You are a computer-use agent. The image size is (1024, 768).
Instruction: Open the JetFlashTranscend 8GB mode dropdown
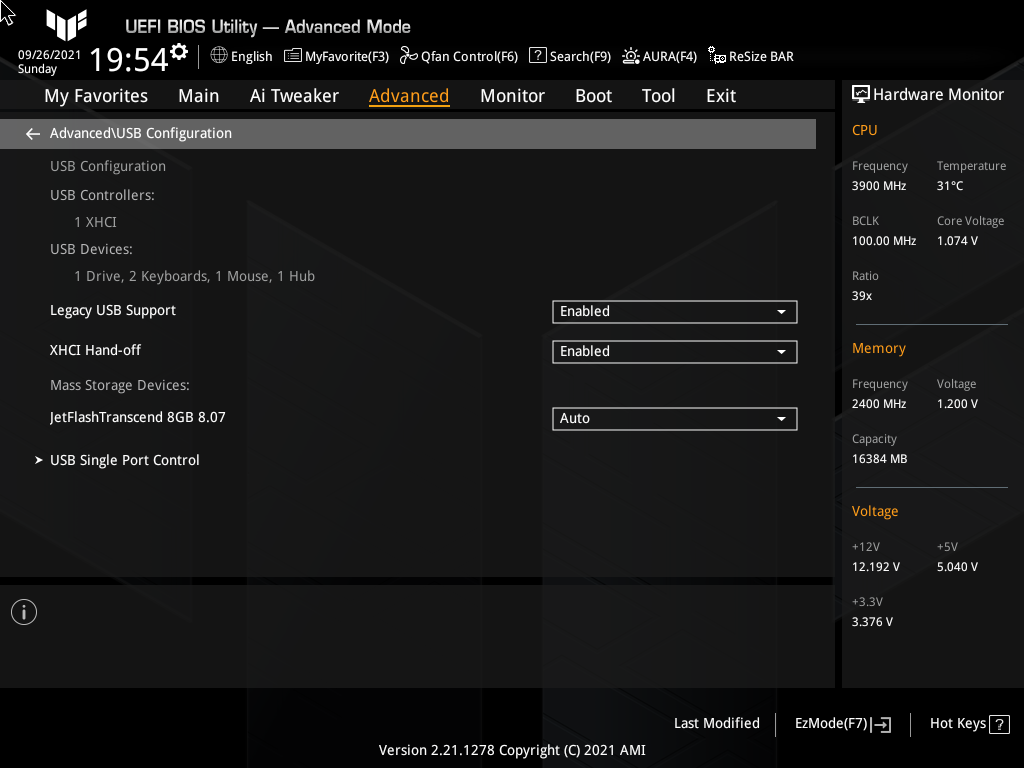click(674, 418)
